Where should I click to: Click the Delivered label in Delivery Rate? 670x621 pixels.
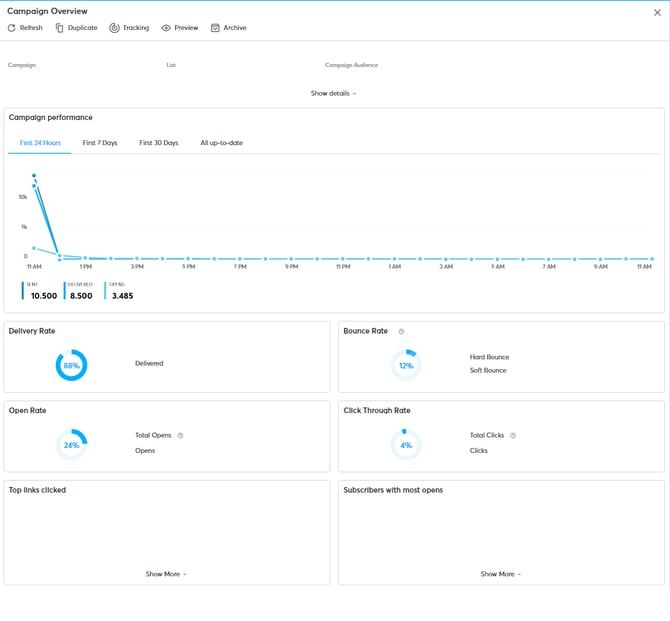point(149,363)
